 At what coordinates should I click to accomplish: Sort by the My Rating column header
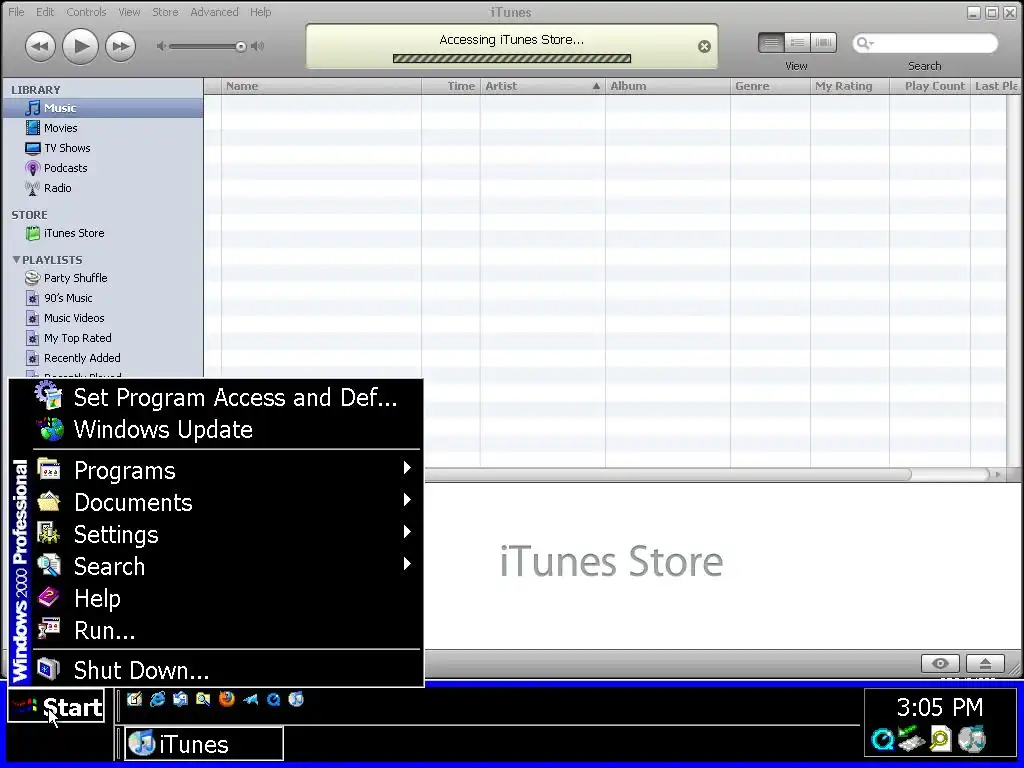[x=850, y=86]
